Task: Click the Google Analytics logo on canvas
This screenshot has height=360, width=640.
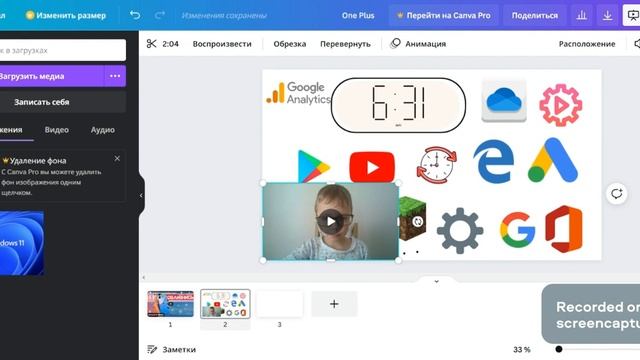Action: click(x=298, y=93)
